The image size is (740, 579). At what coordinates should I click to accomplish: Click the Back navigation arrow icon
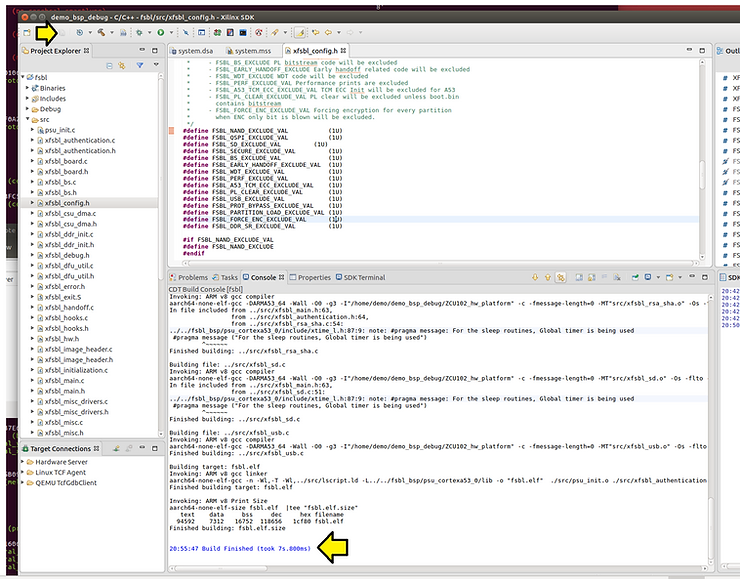pyautogui.click(x=328, y=33)
